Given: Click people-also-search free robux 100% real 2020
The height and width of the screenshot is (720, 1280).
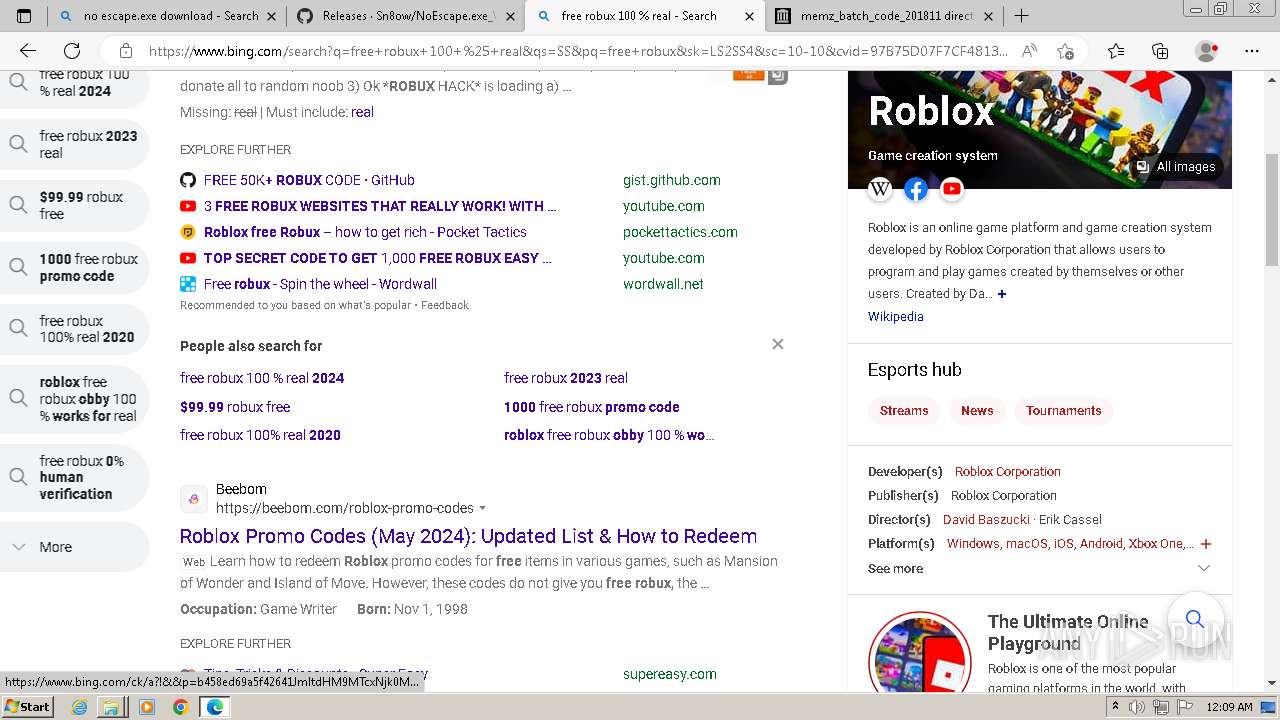Looking at the screenshot, I should pos(260,435).
